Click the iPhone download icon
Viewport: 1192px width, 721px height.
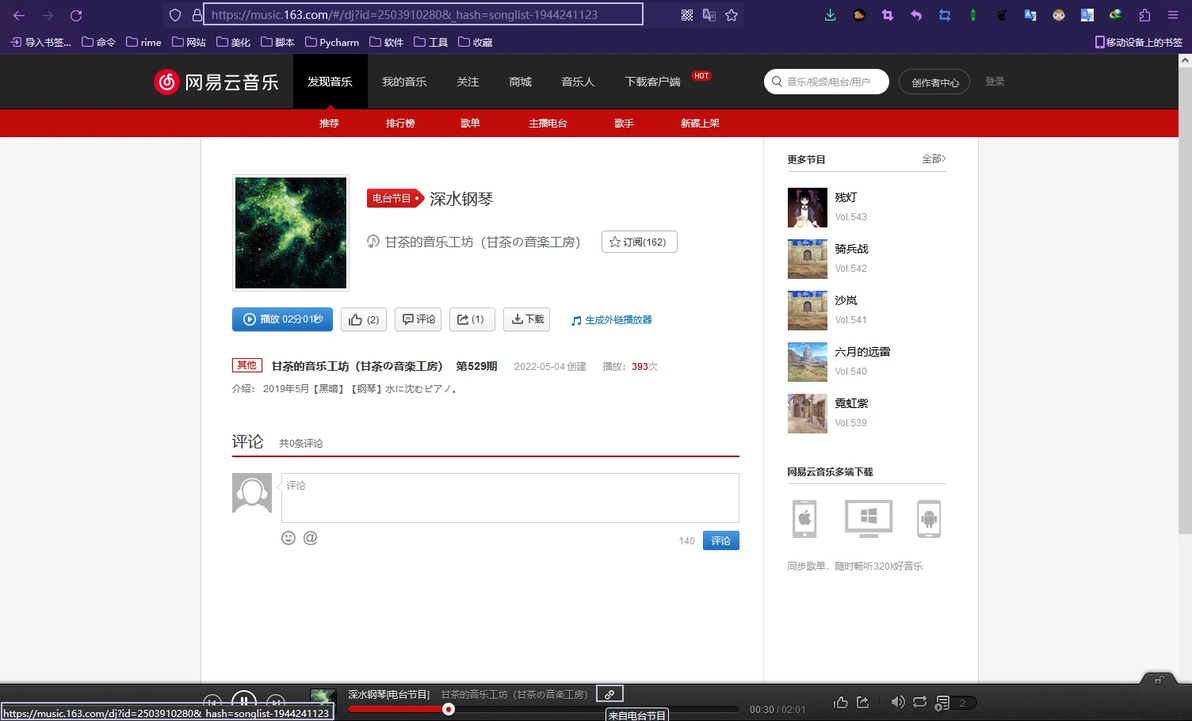coord(804,519)
